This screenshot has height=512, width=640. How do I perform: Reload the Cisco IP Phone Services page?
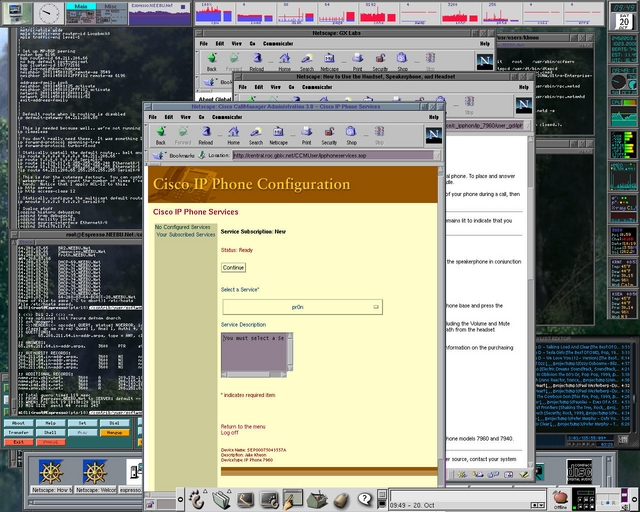click(x=206, y=135)
